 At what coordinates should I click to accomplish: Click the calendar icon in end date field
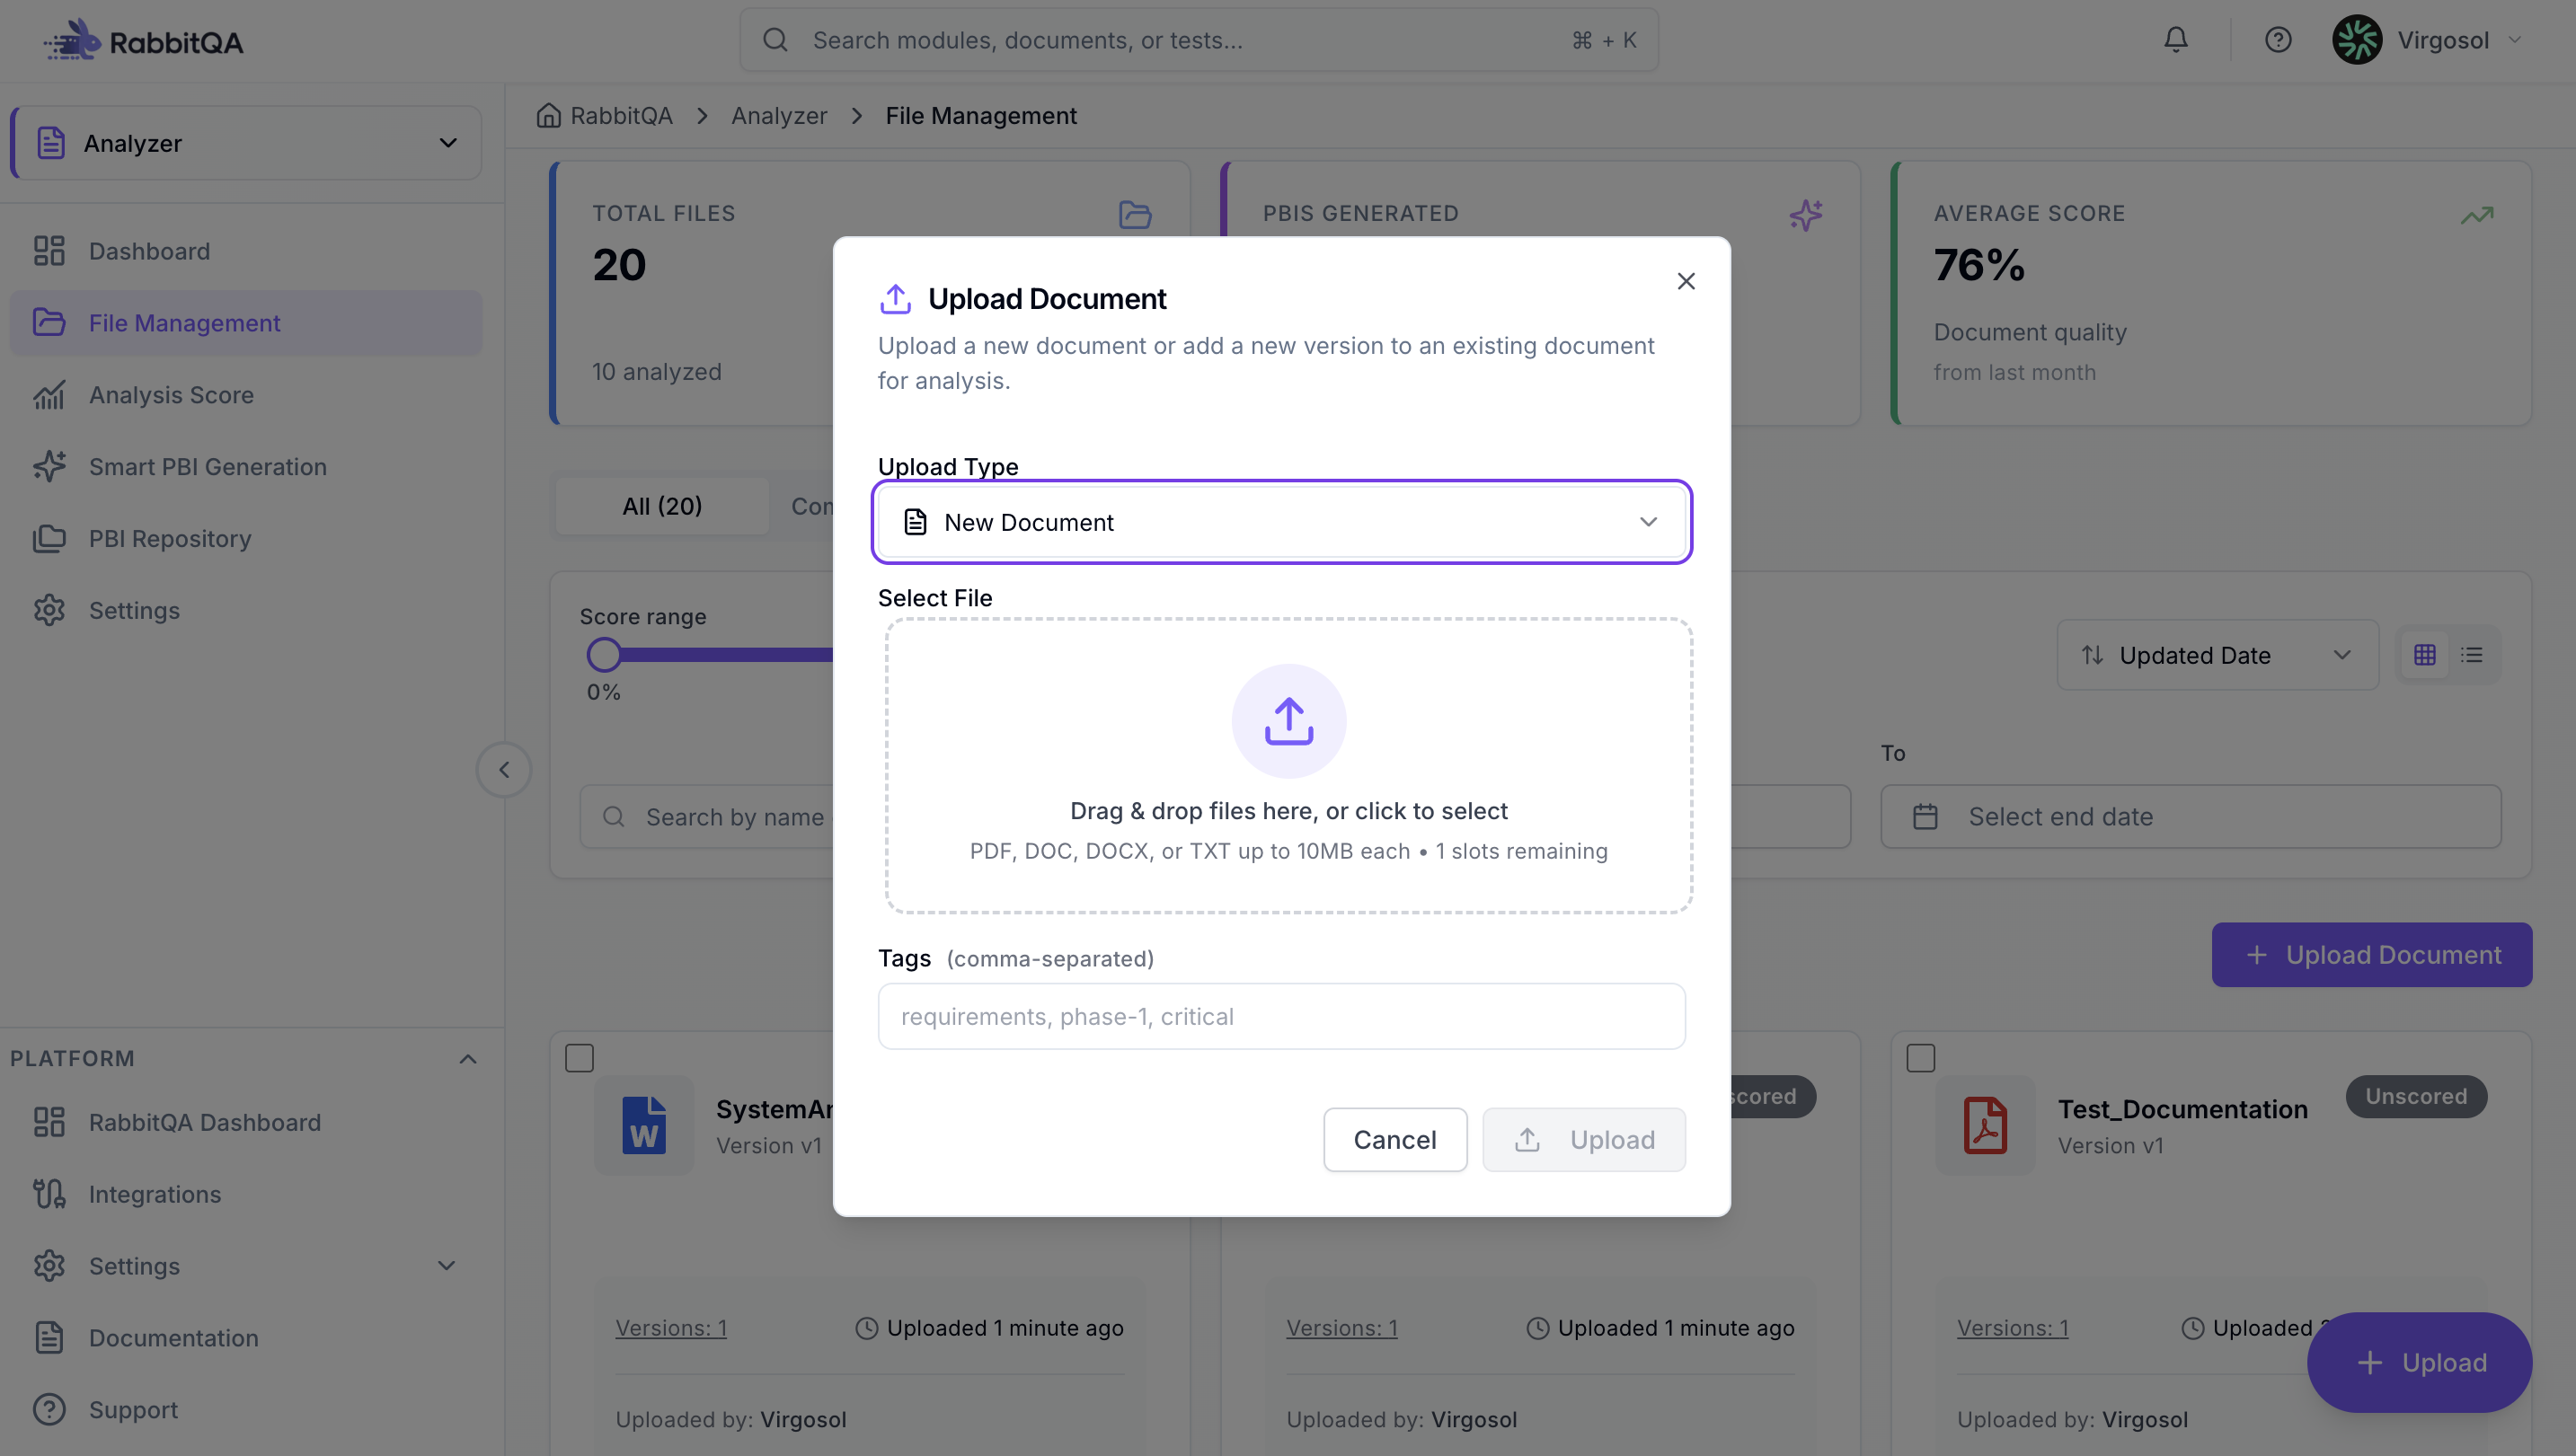(1925, 817)
